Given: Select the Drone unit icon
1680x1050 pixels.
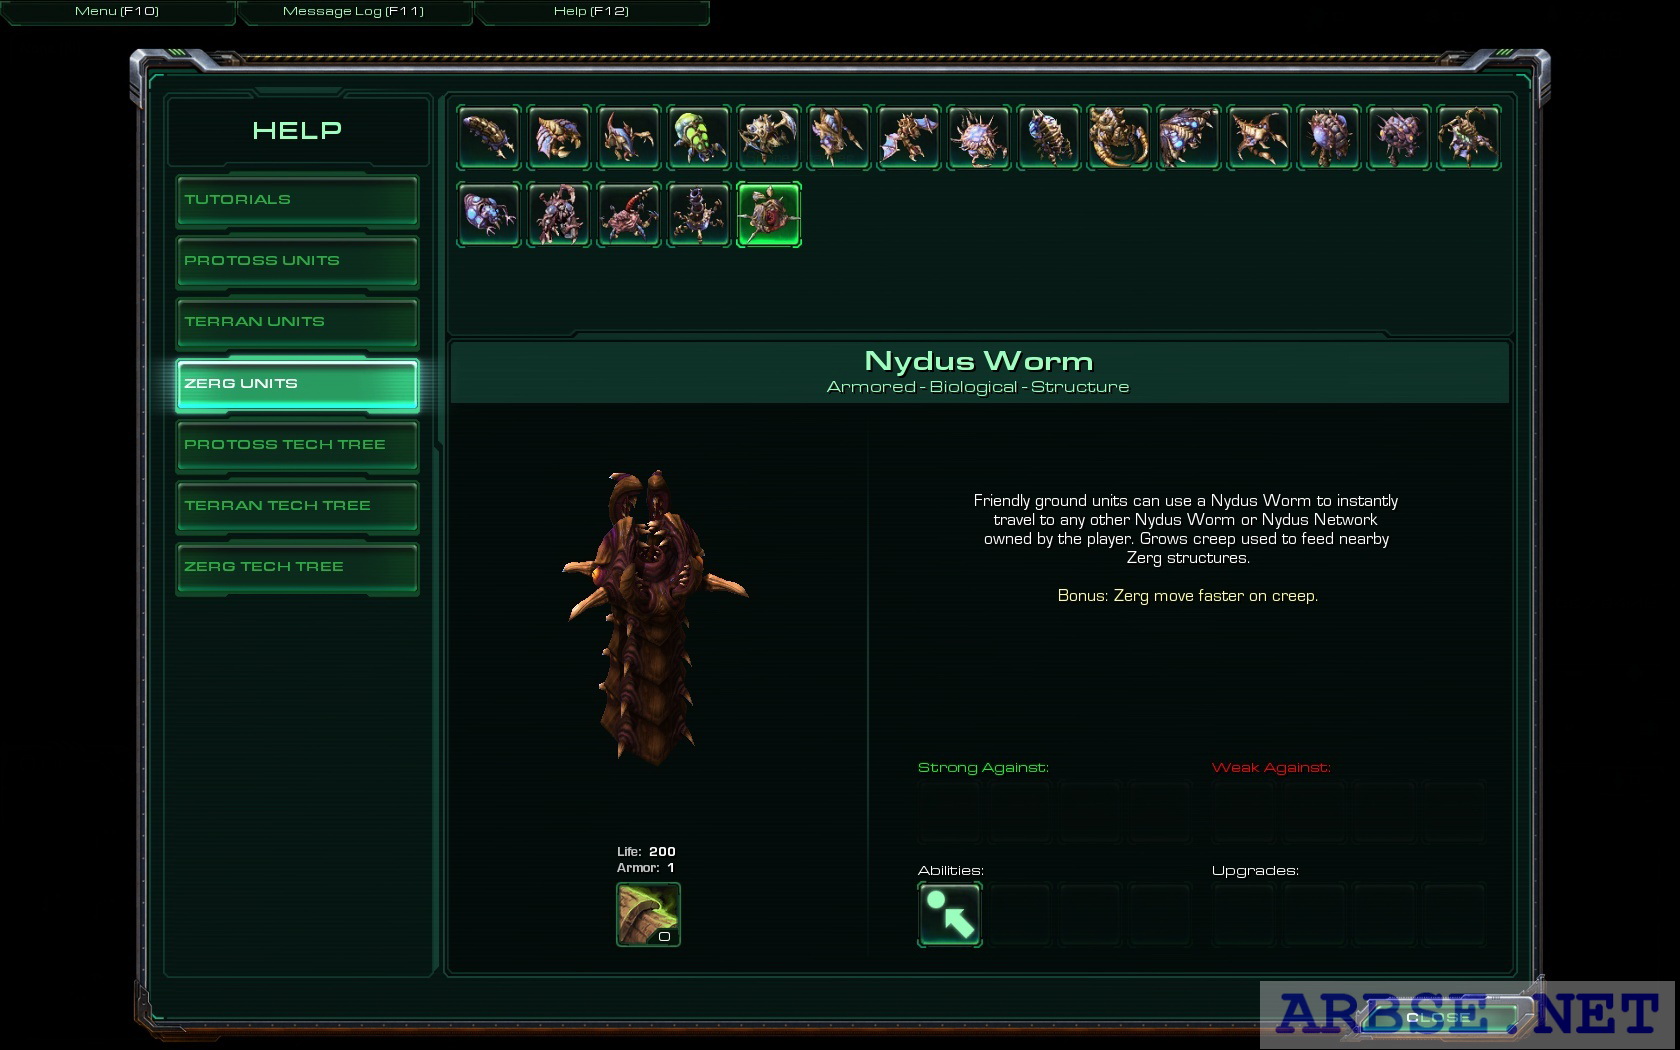Looking at the screenshot, I should pos(559,137).
